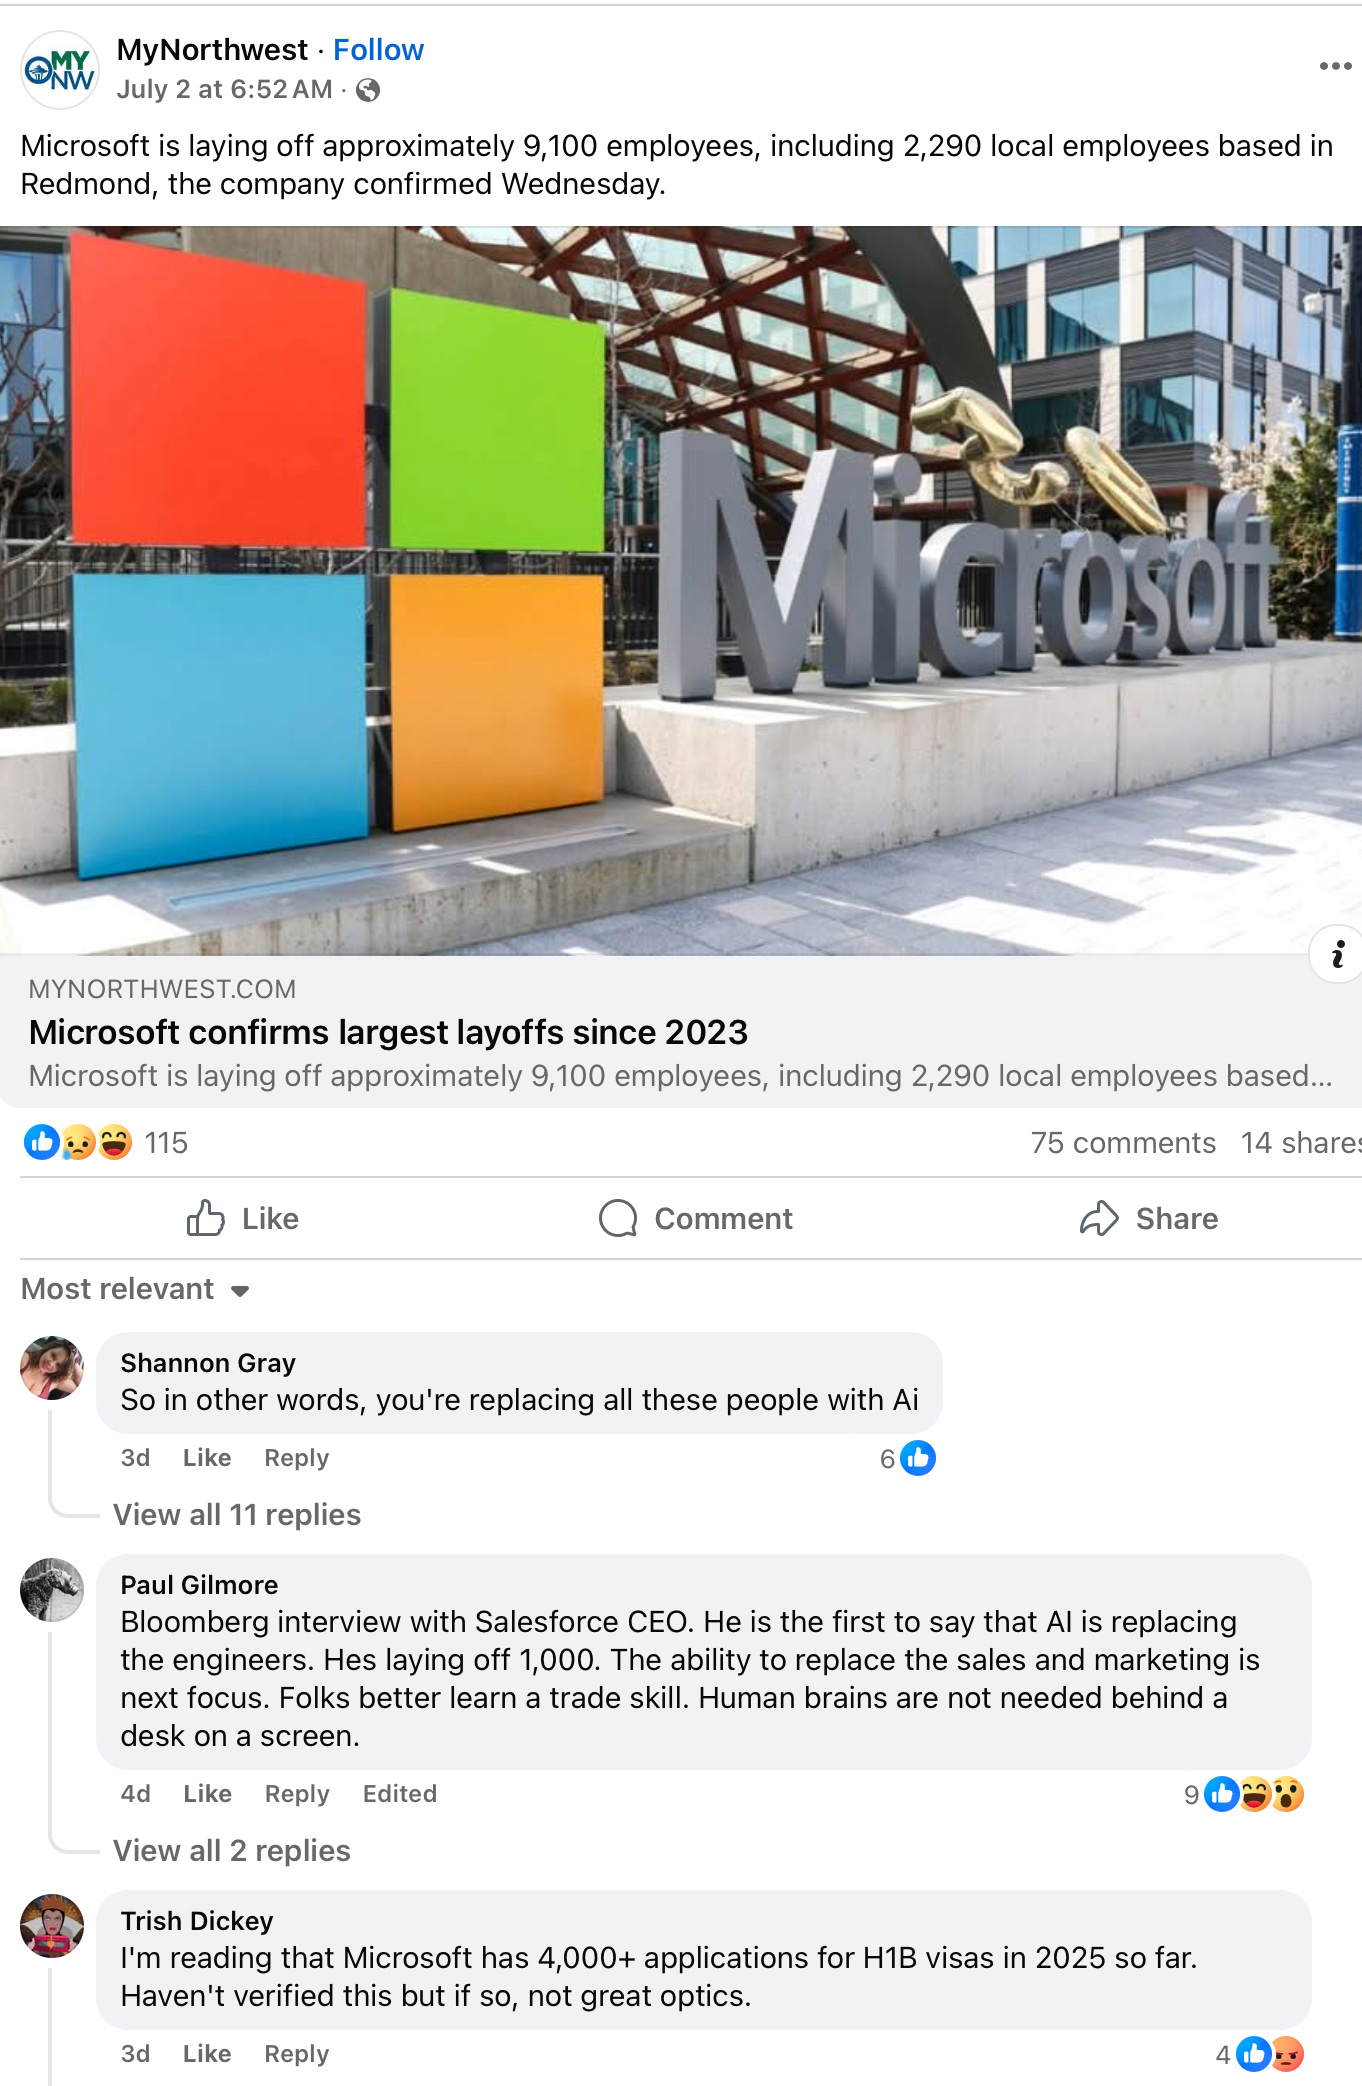
Task: Click the post reaction emojis showing 115
Action: [106, 1142]
